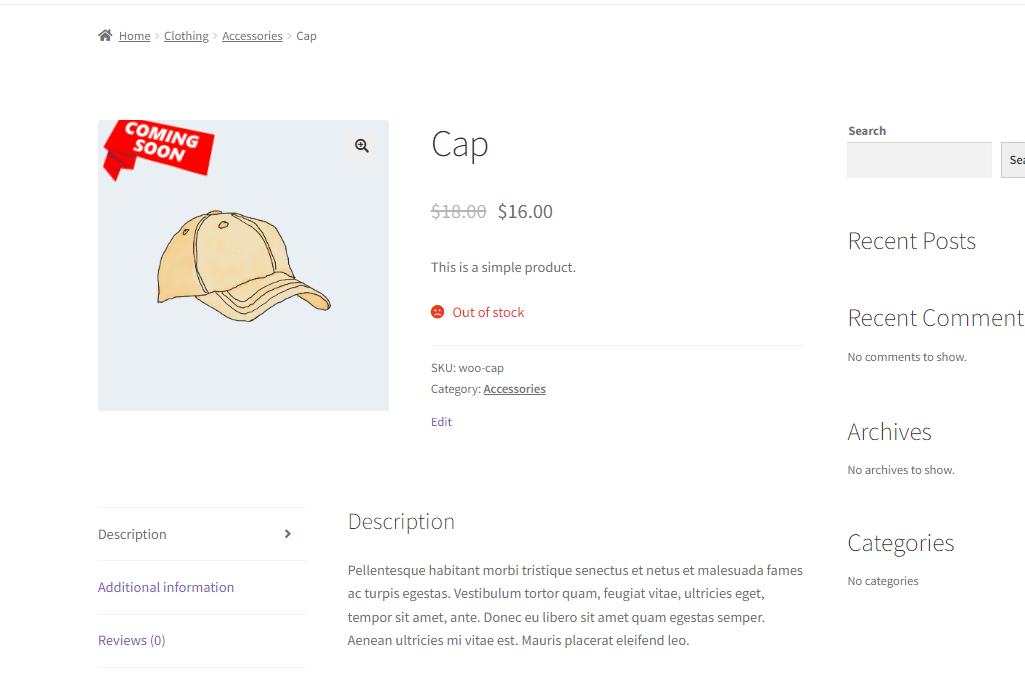The width and height of the screenshot is (1025, 690).
Task: Click the cap product image
Action: (243, 266)
